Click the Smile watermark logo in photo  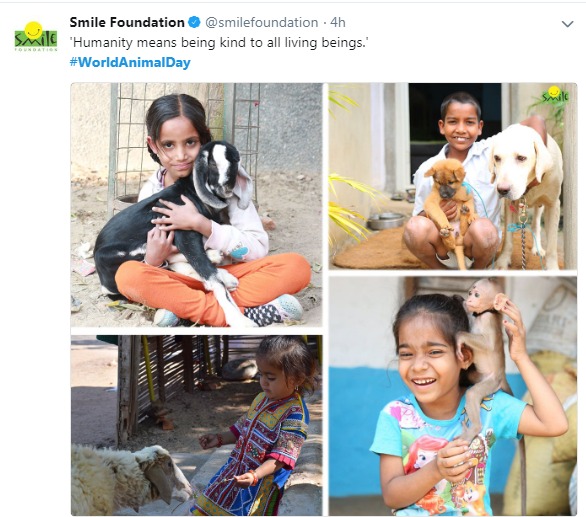click(x=555, y=95)
